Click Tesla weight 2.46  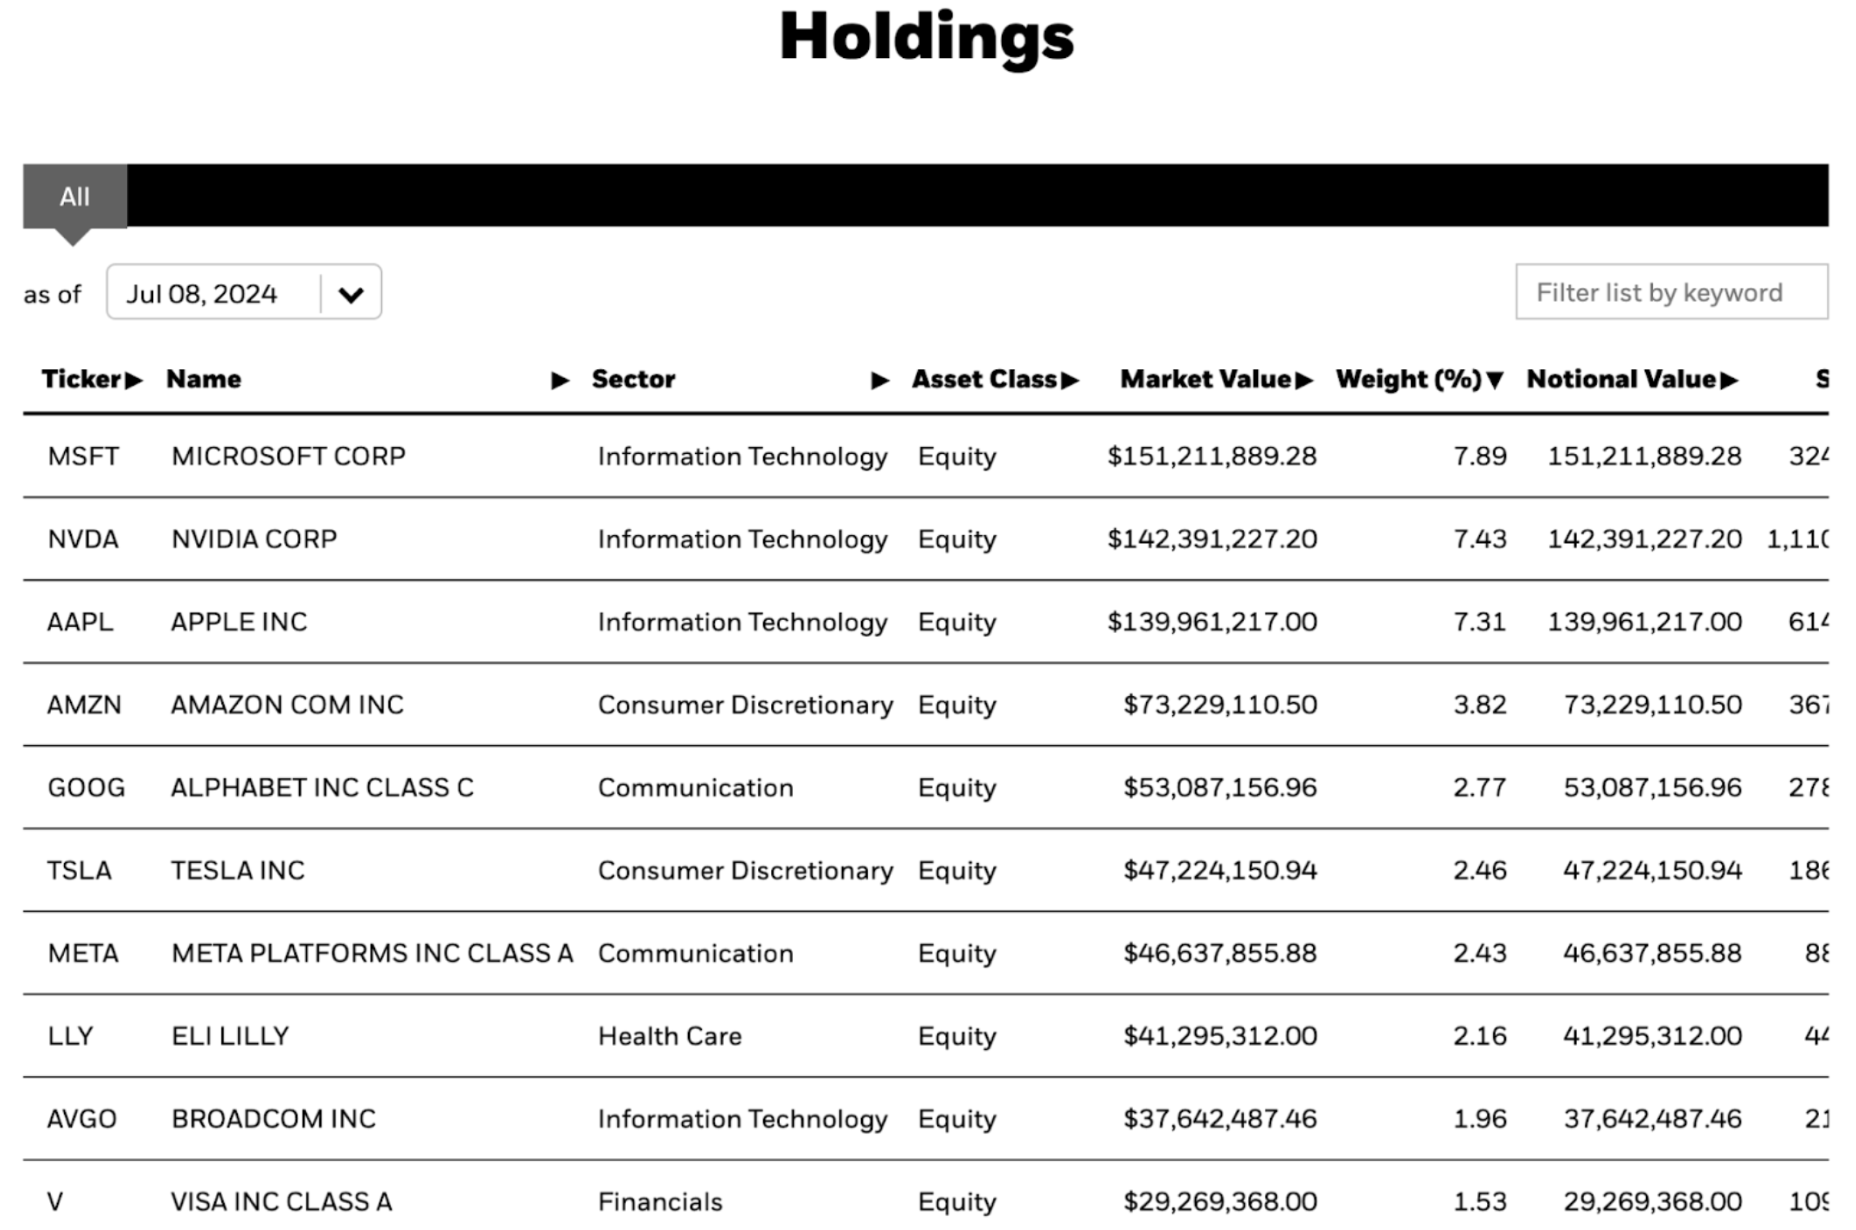(x=1480, y=871)
